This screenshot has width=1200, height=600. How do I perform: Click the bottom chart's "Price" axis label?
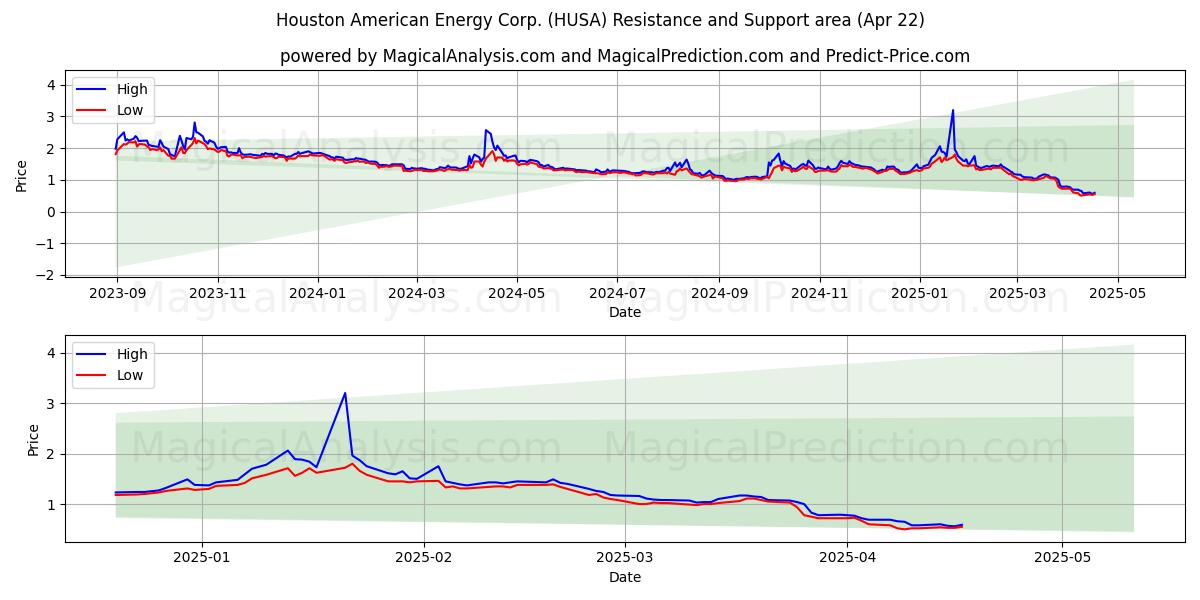[34, 440]
